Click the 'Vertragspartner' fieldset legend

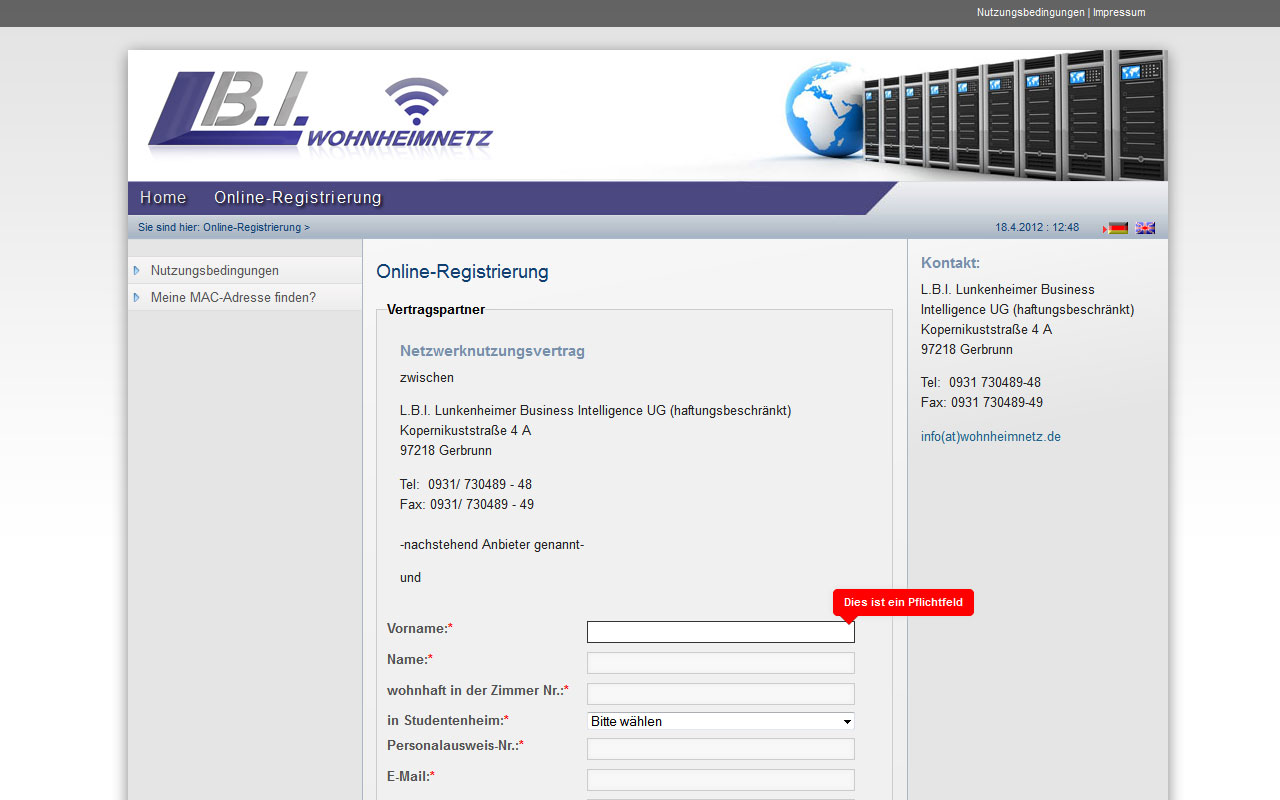(x=436, y=310)
